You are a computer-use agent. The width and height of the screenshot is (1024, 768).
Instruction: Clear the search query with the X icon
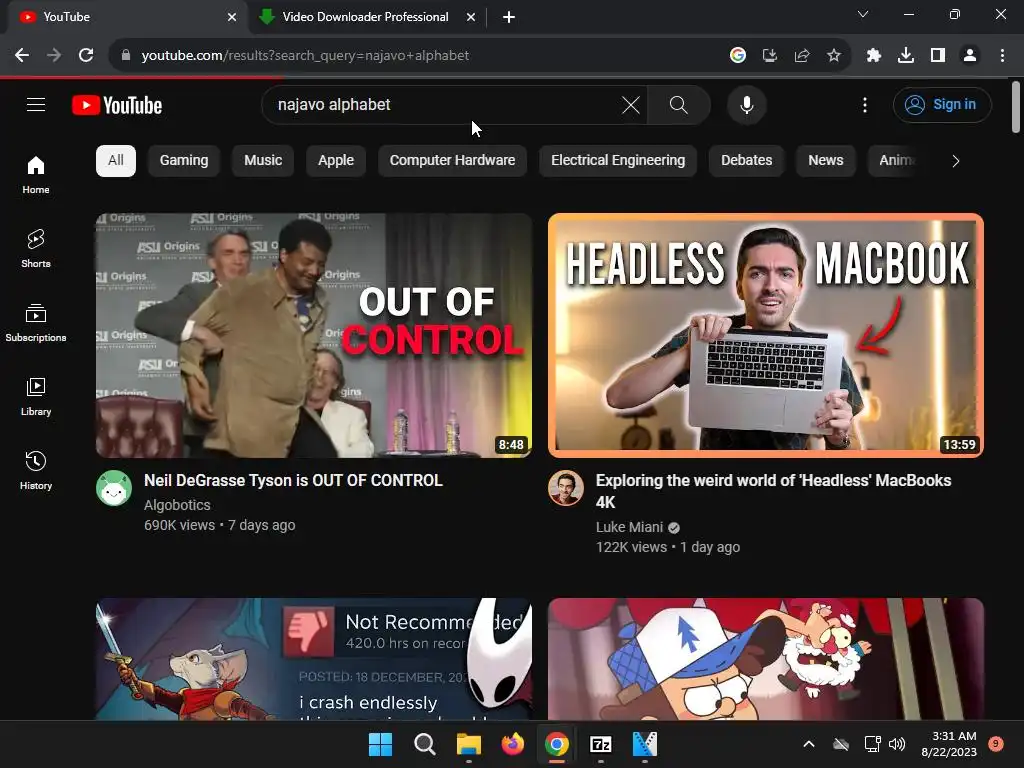[631, 104]
